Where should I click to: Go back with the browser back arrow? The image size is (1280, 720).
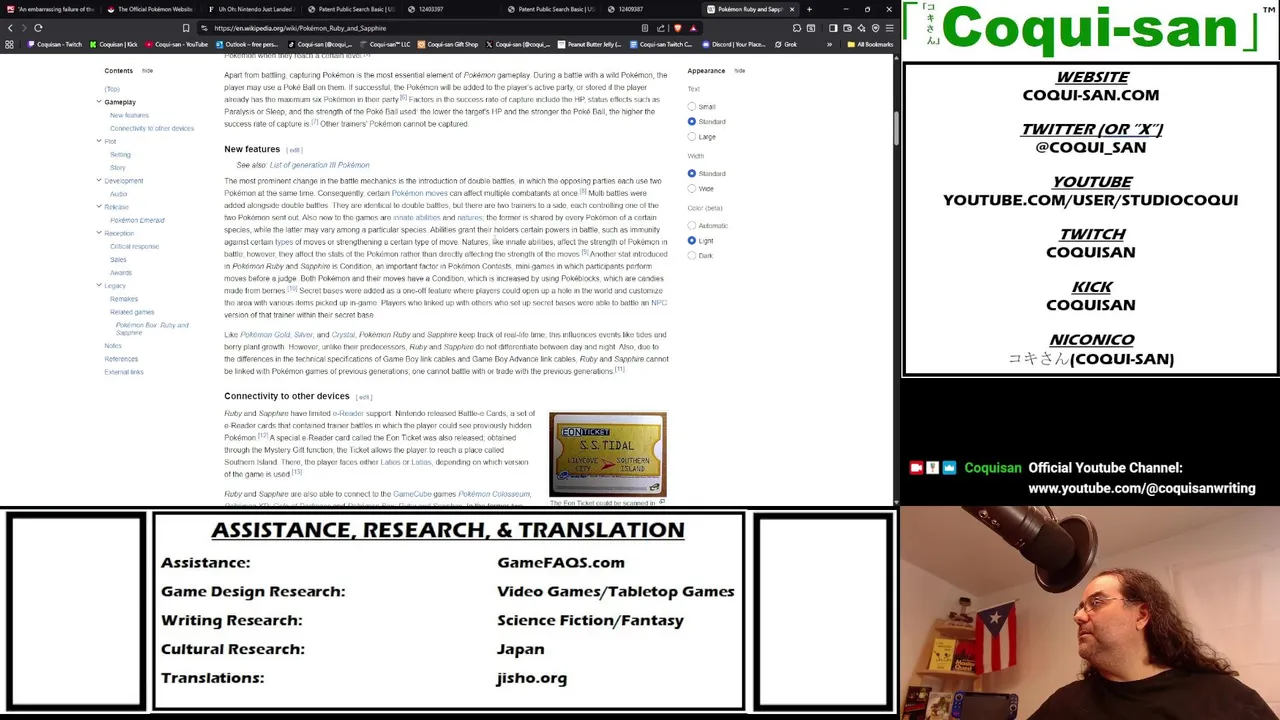(10, 28)
